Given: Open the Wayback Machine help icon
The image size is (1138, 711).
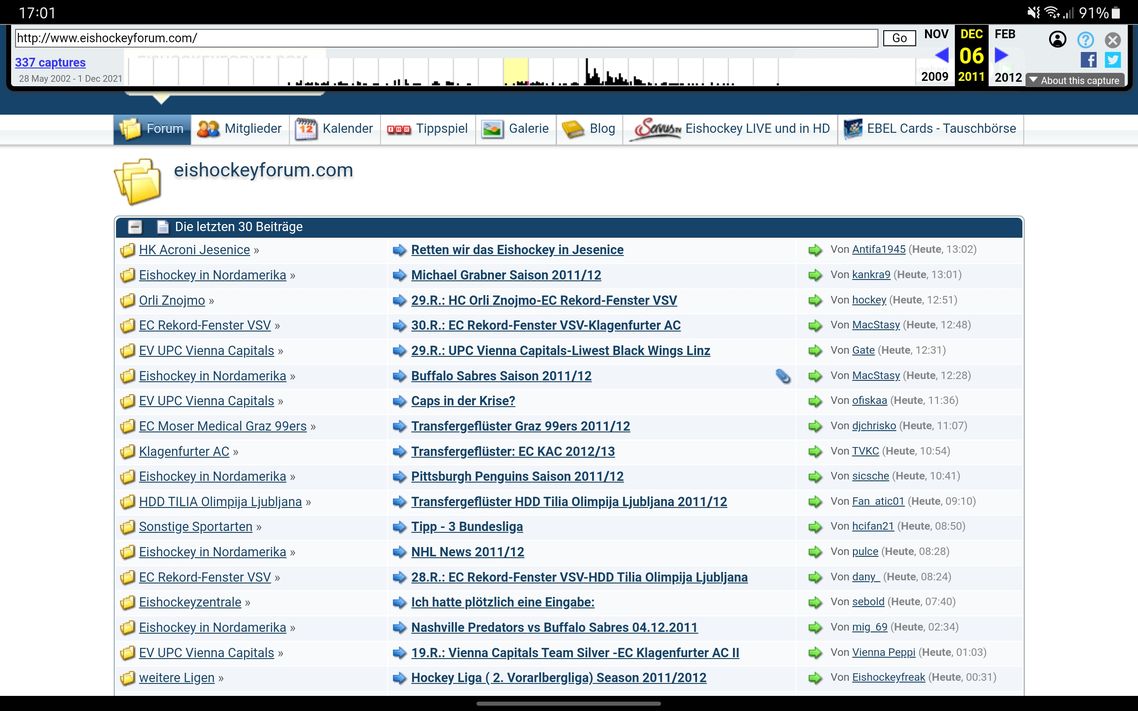Looking at the screenshot, I should 1085,40.
